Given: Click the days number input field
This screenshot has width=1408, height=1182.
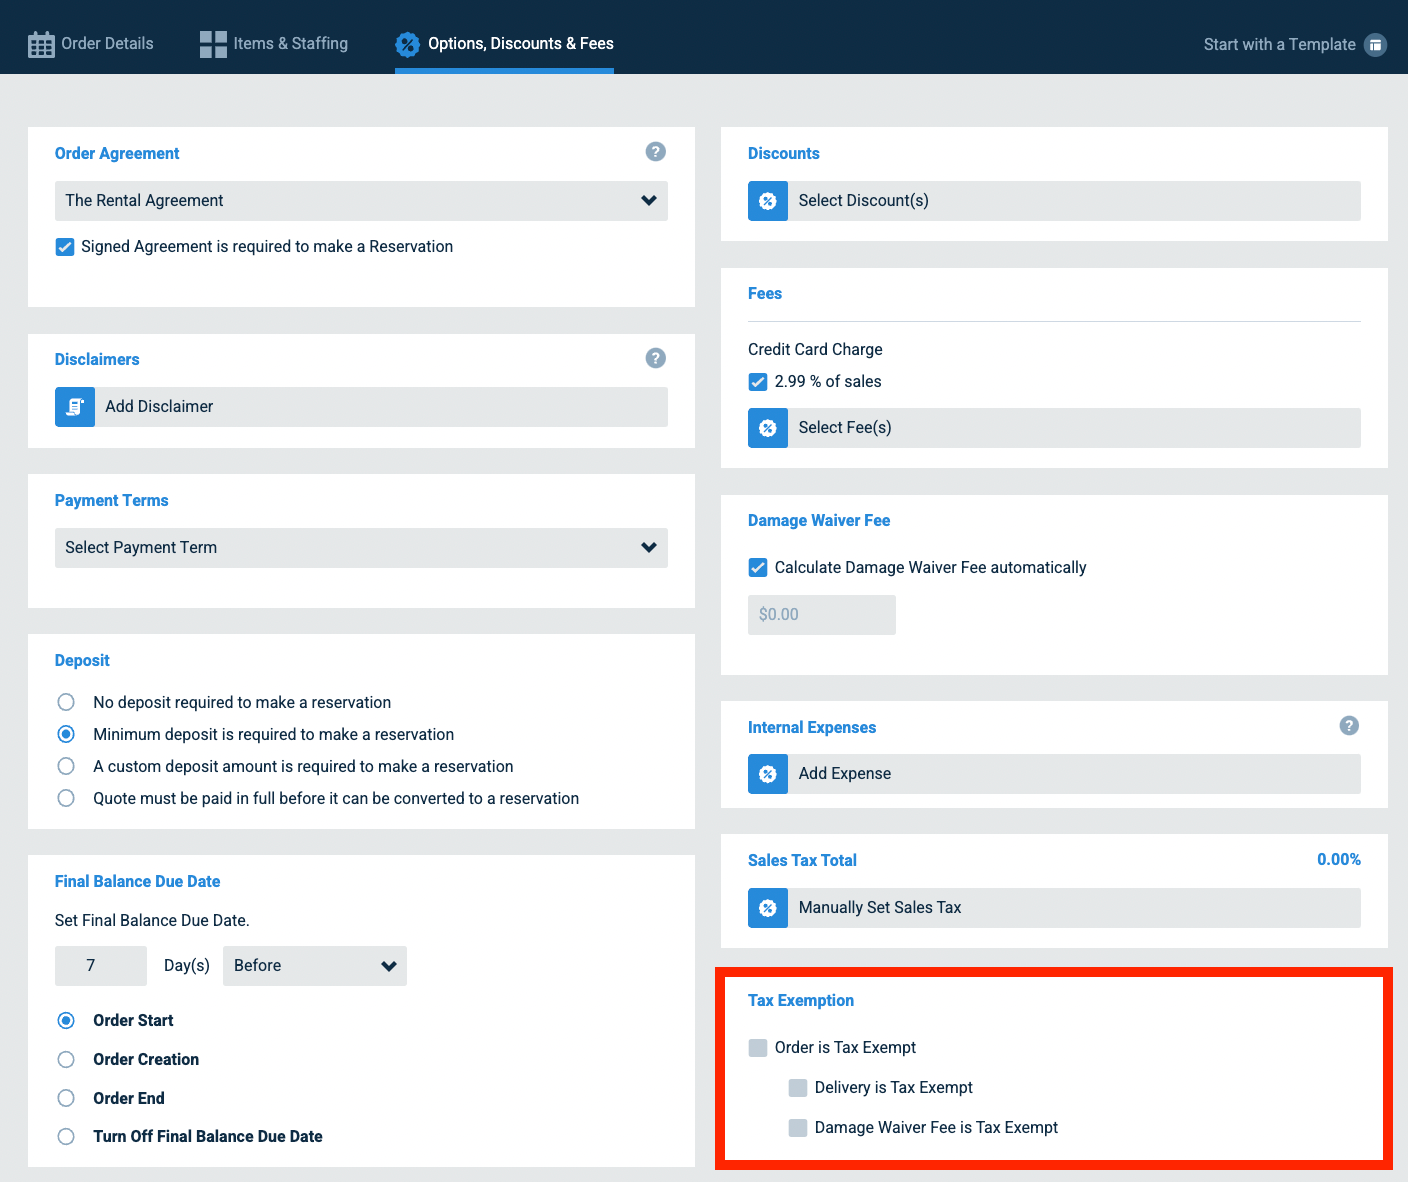Looking at the screenshot, I should [100, 966].
